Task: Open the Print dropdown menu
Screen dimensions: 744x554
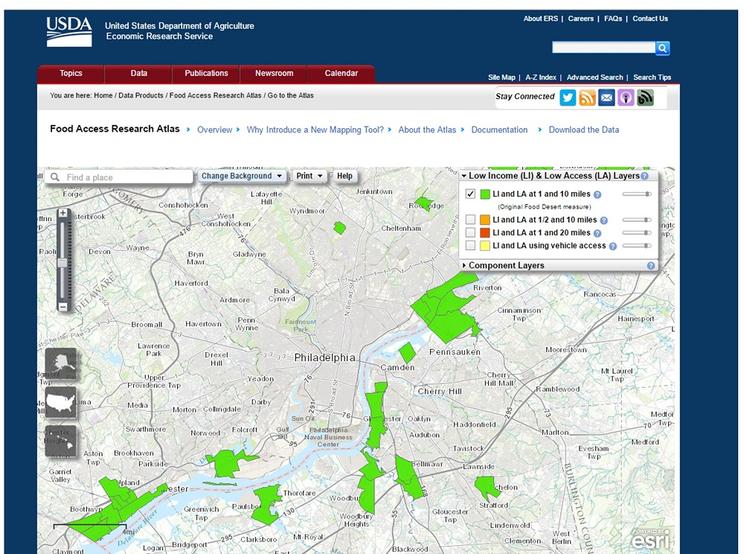Action: [309, 176]
